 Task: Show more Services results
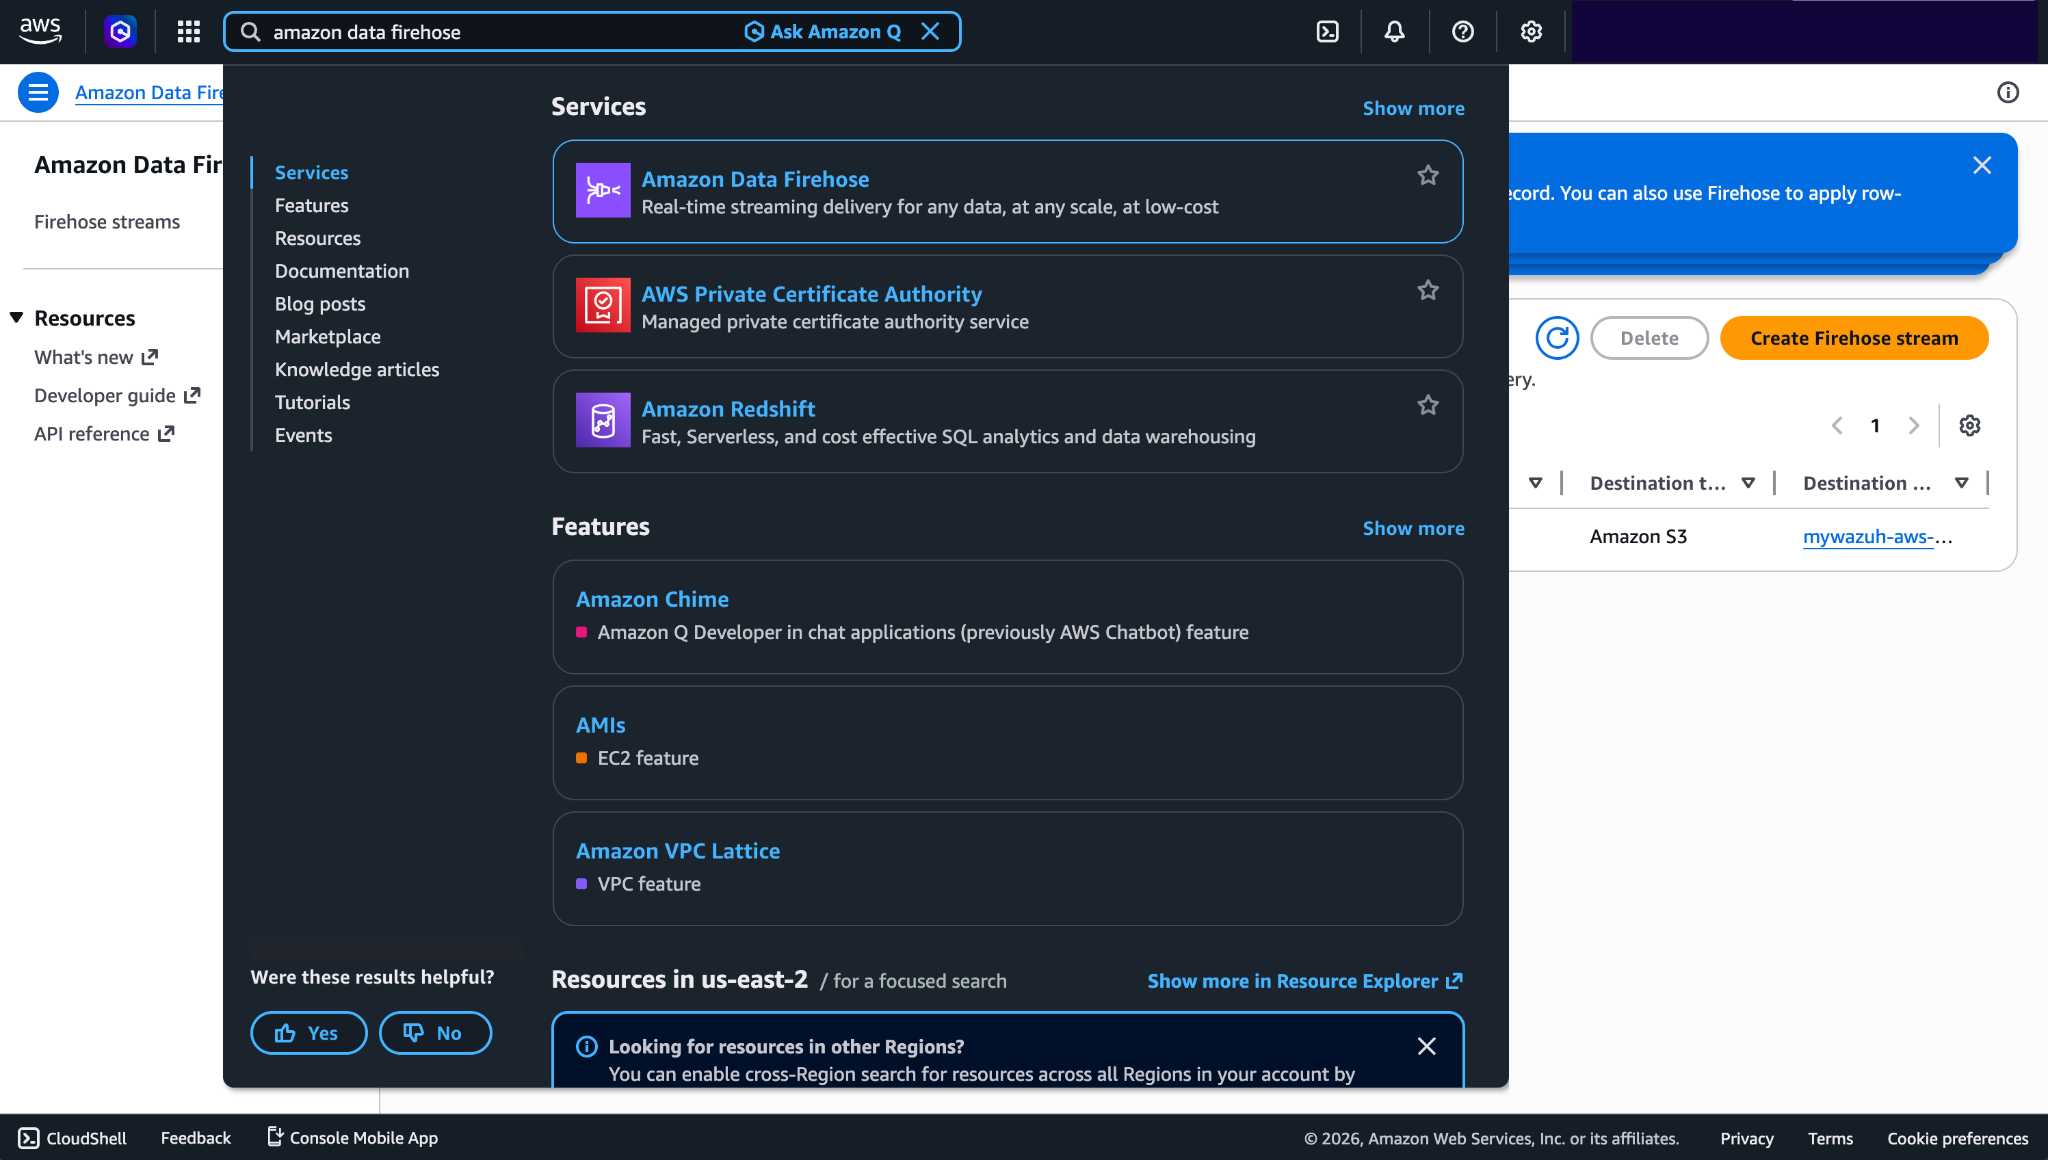(1413, 108)
